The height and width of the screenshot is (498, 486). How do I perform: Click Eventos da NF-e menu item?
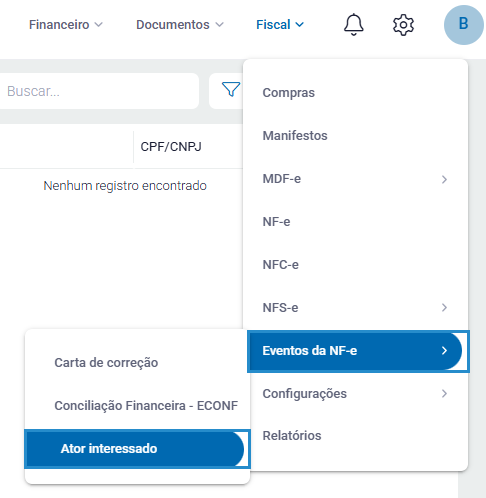(355, 351)
